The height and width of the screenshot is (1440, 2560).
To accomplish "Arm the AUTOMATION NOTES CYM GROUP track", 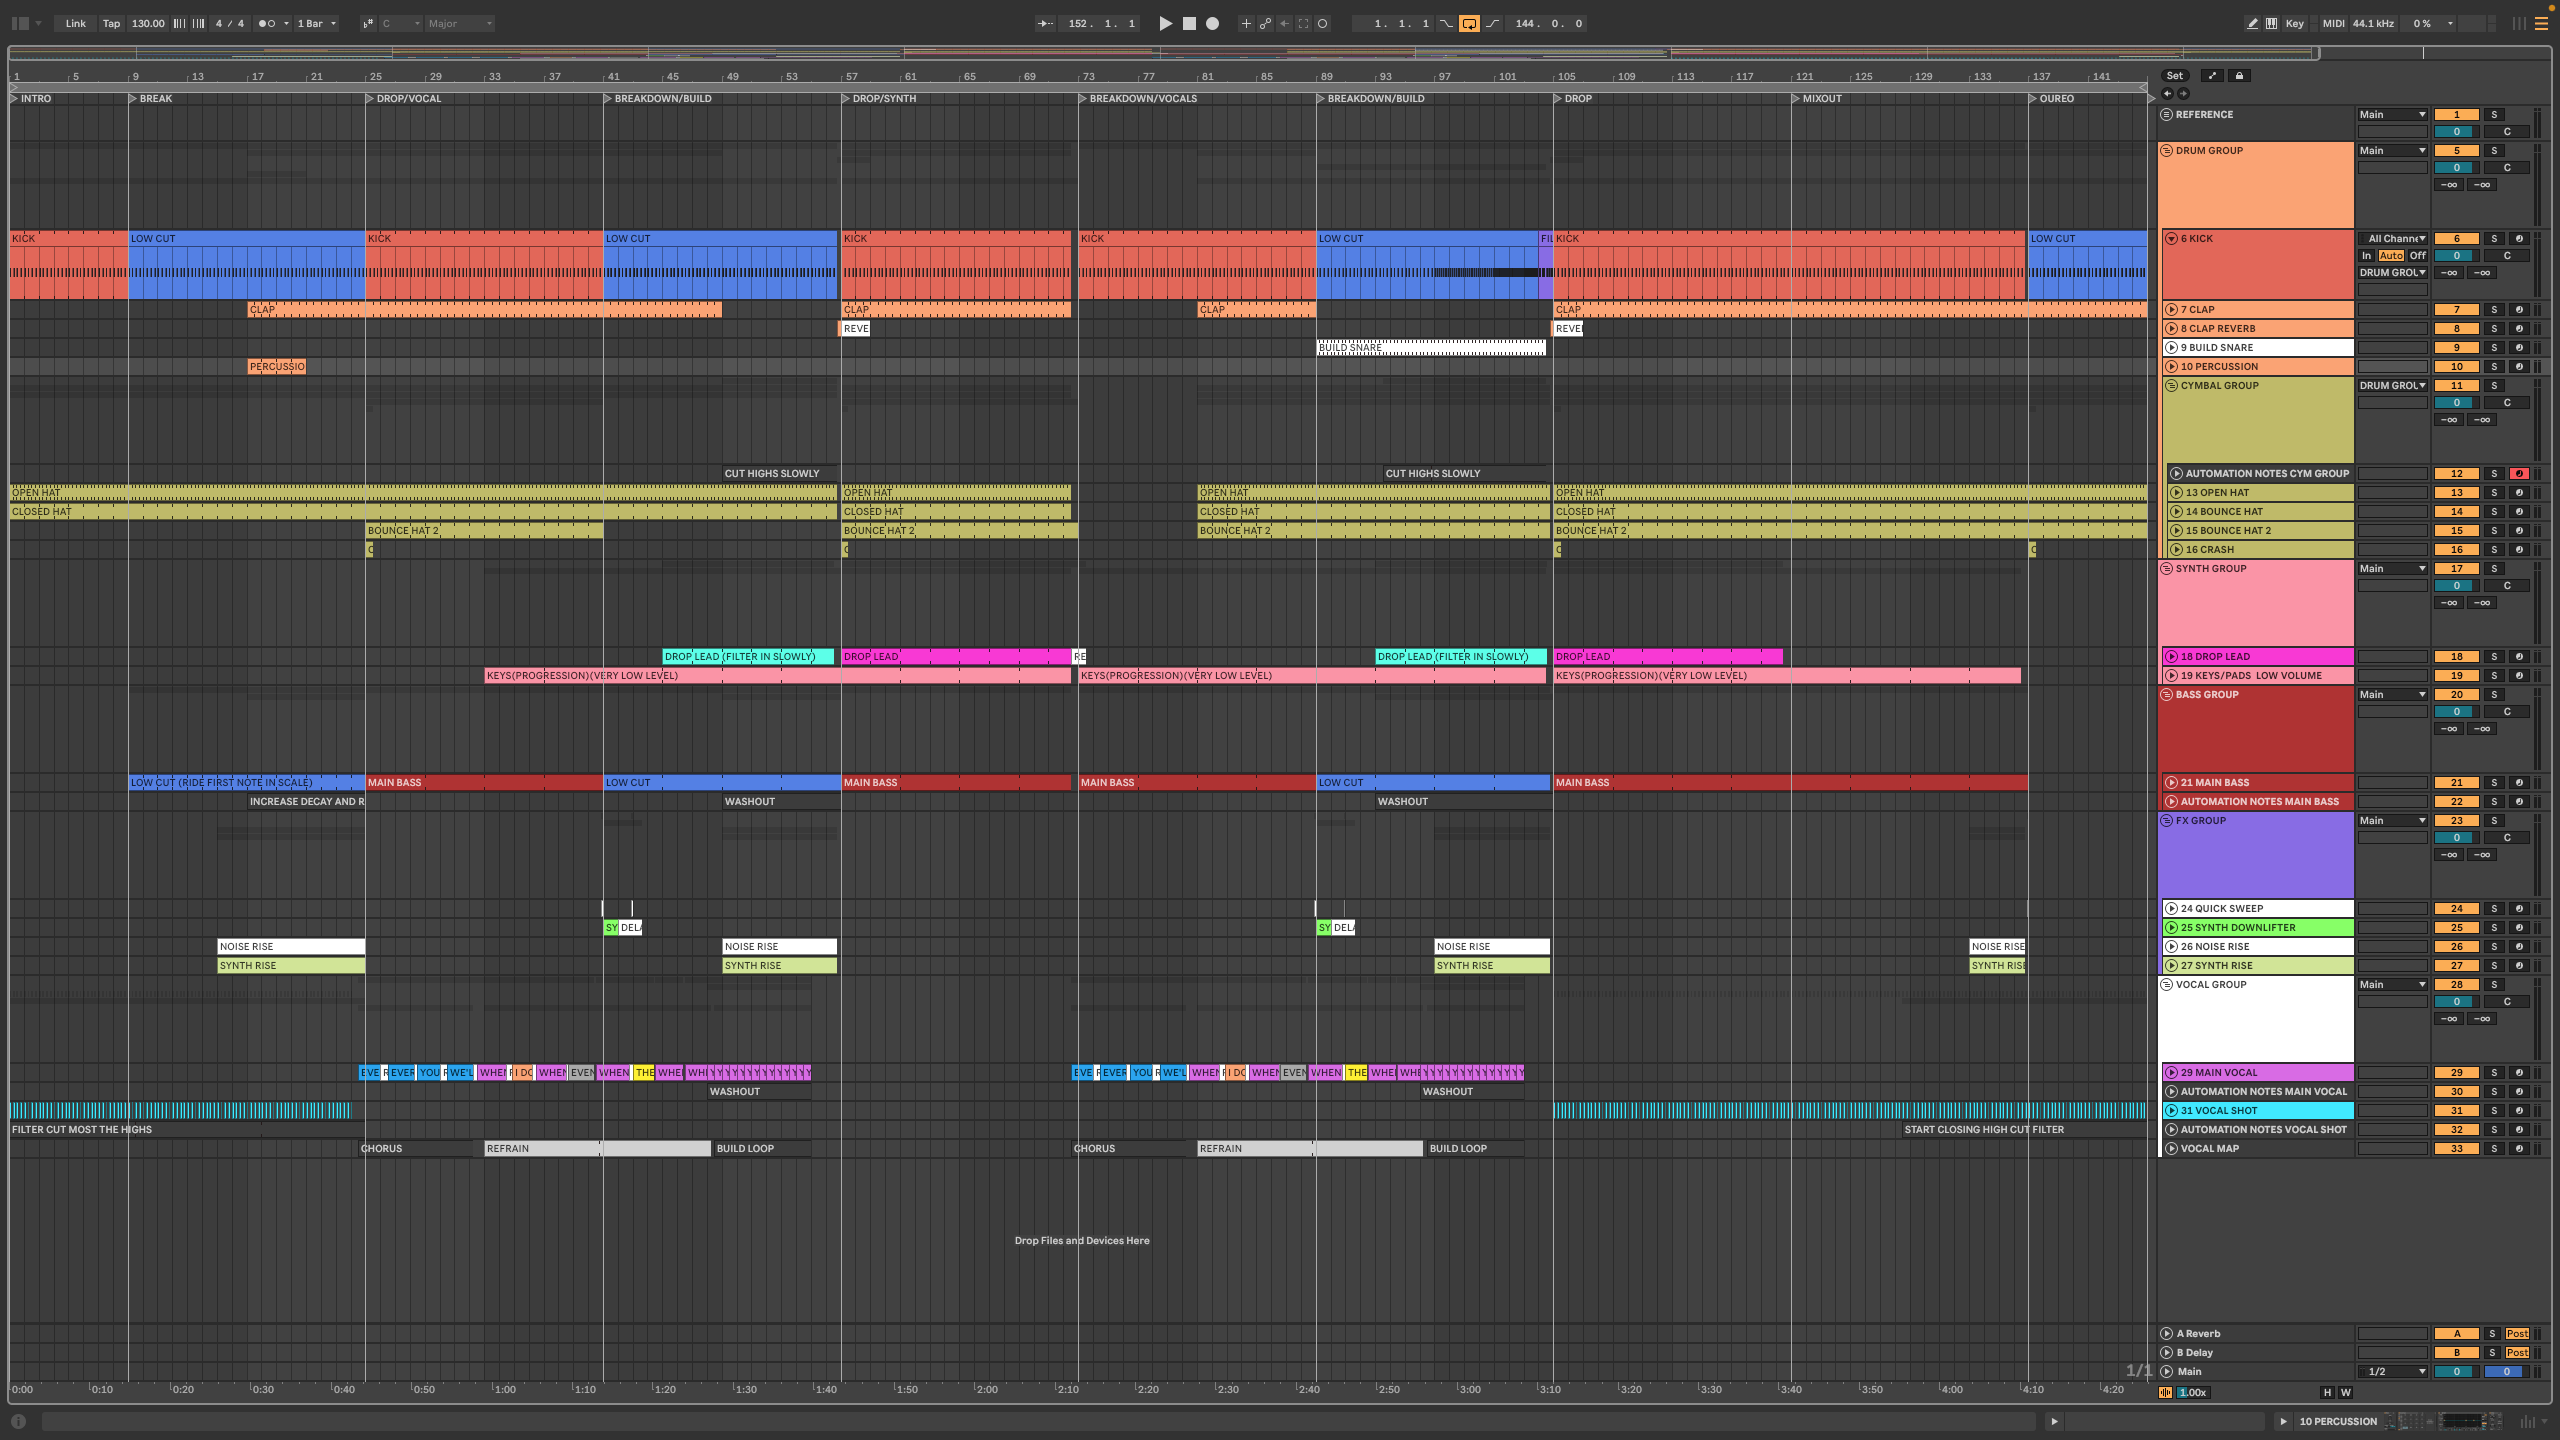I will [x=2519, y=474].
